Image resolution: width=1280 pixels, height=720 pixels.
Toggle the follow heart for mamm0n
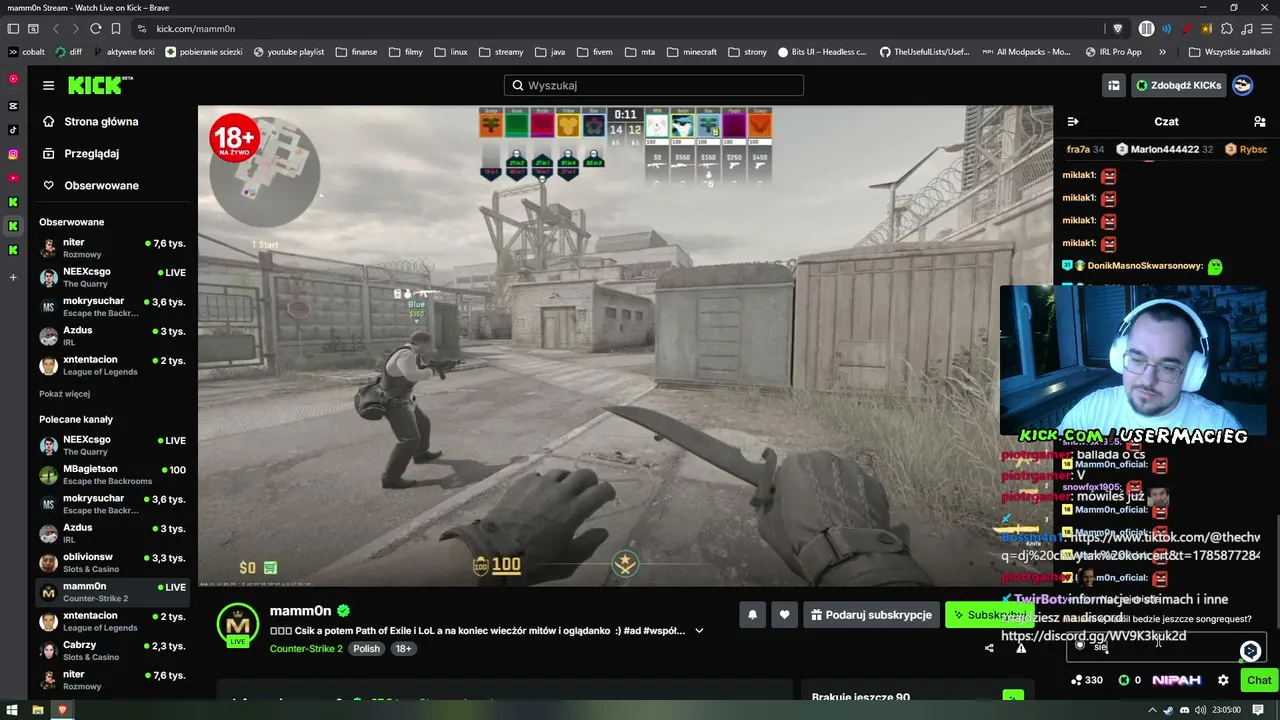(785, 615)
